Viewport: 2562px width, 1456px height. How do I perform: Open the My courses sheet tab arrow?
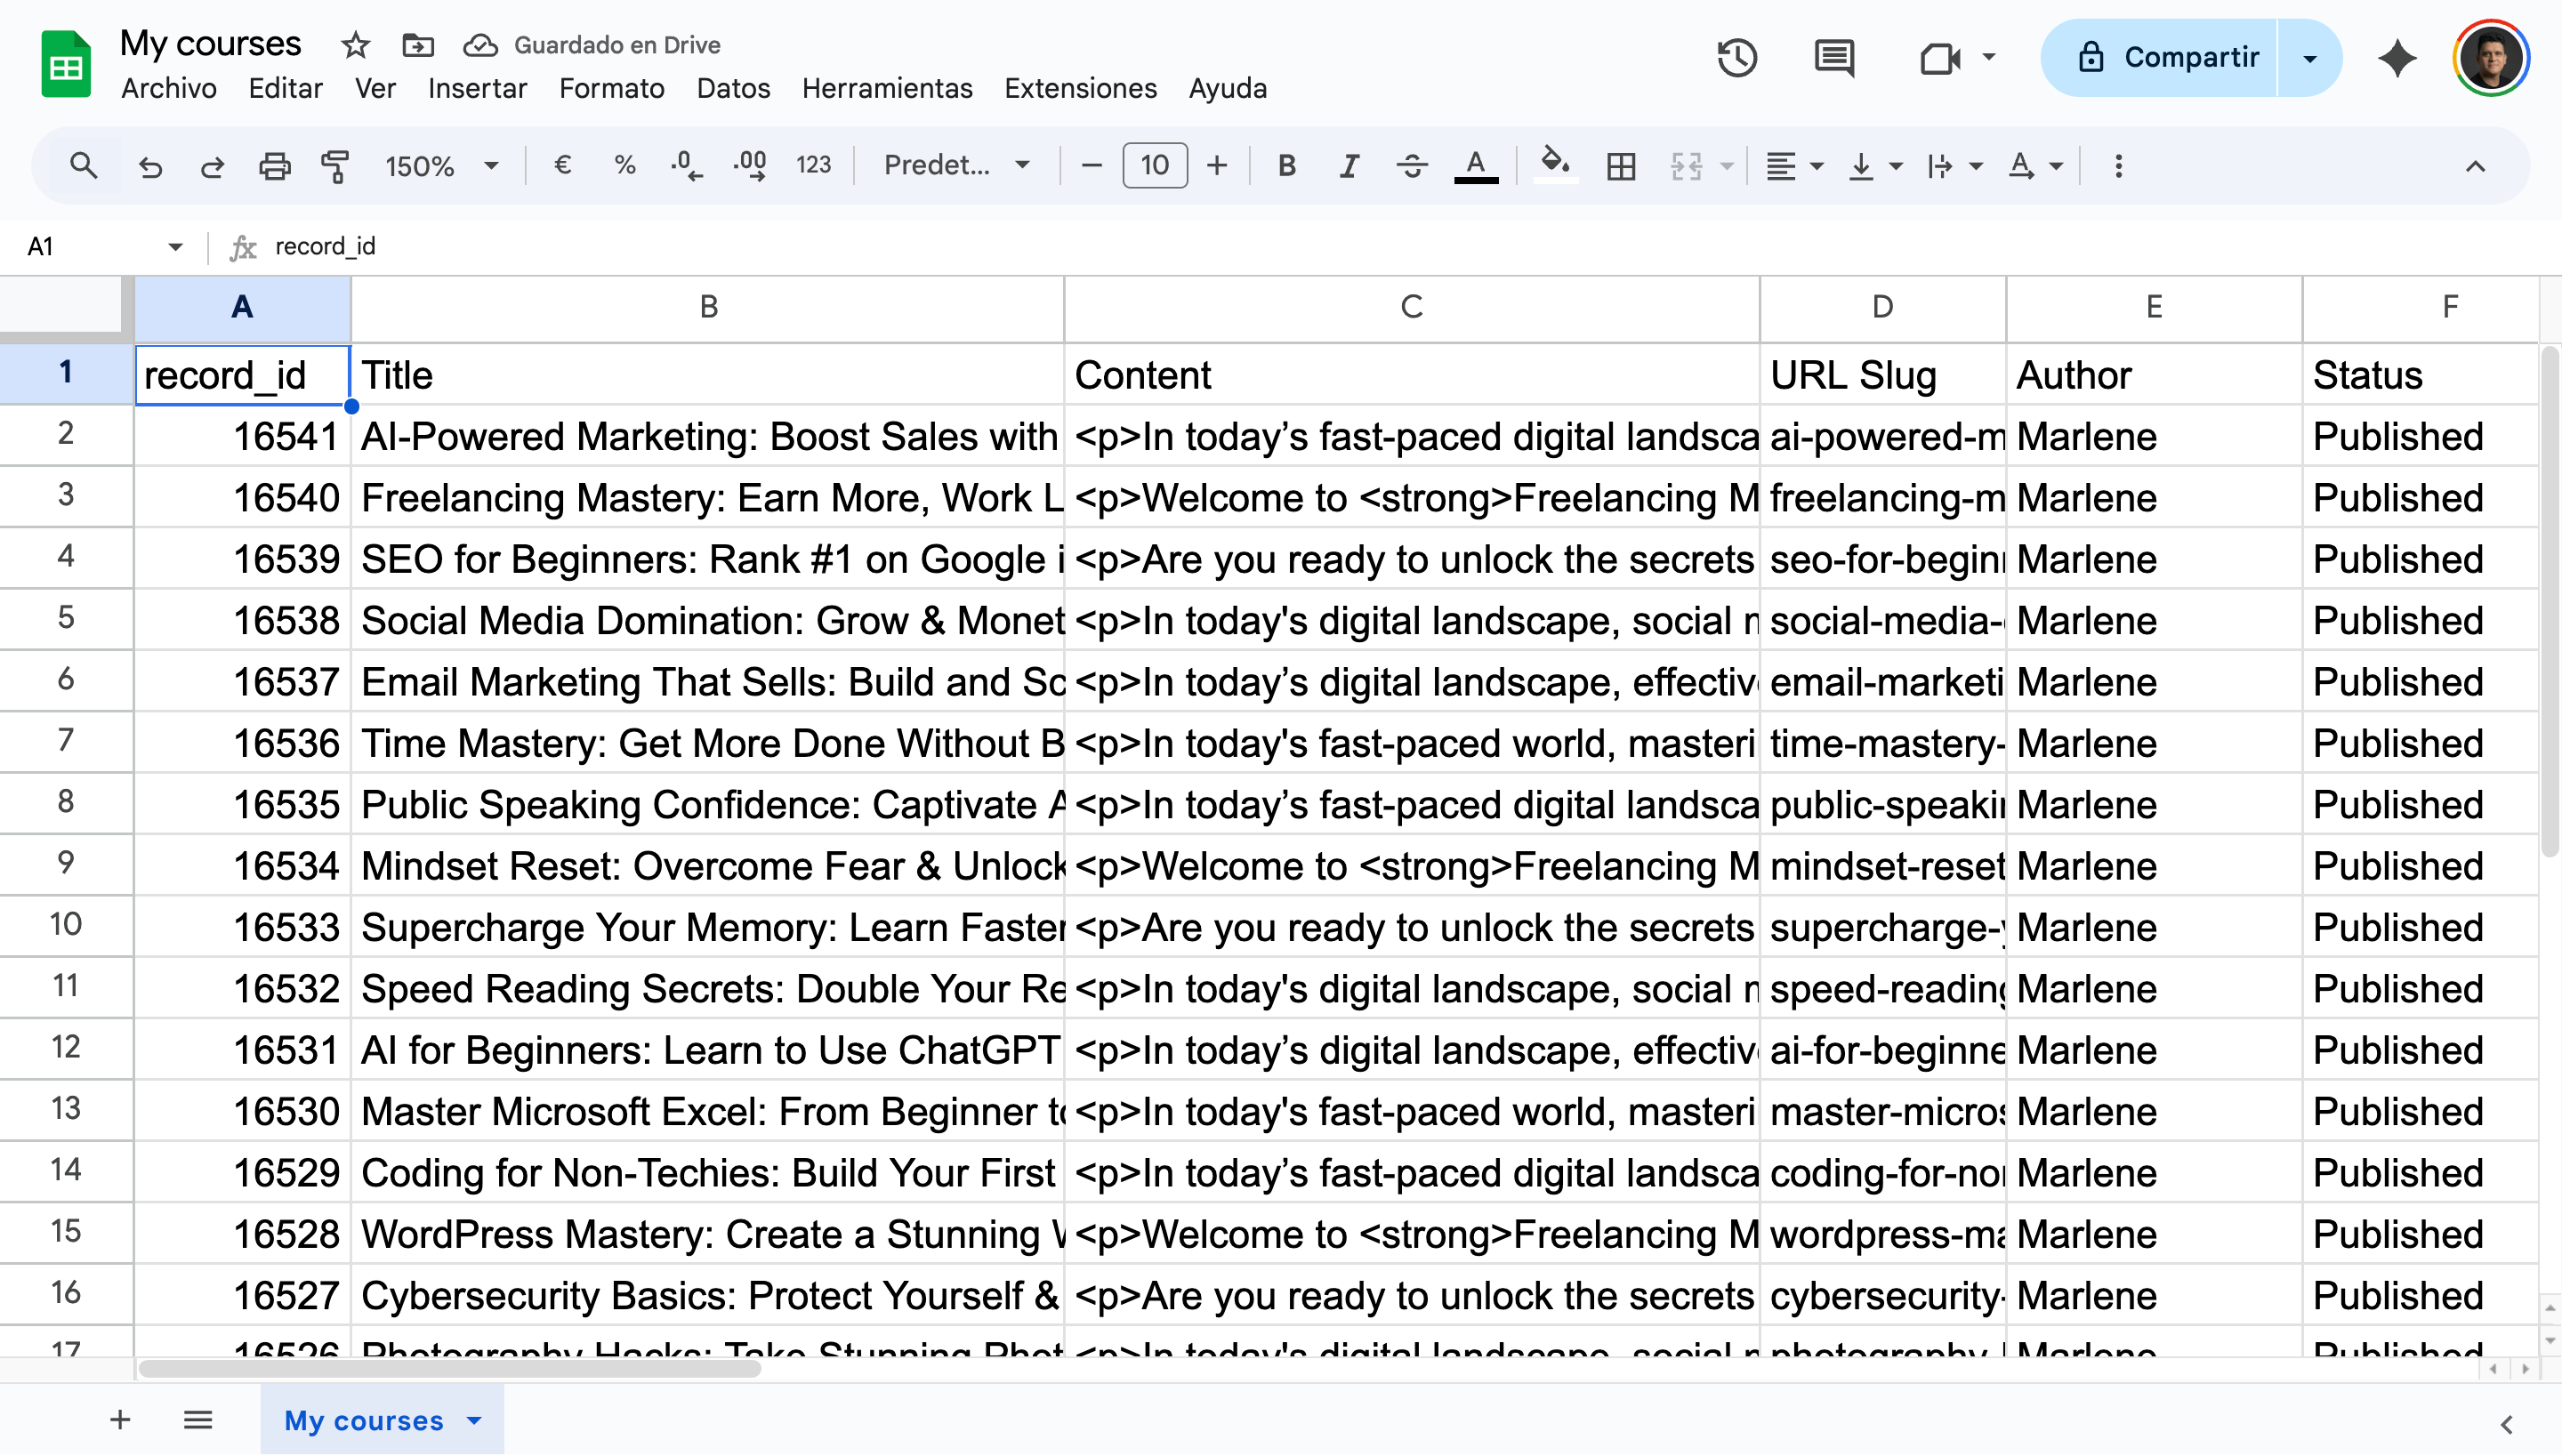click(475, 1420)
